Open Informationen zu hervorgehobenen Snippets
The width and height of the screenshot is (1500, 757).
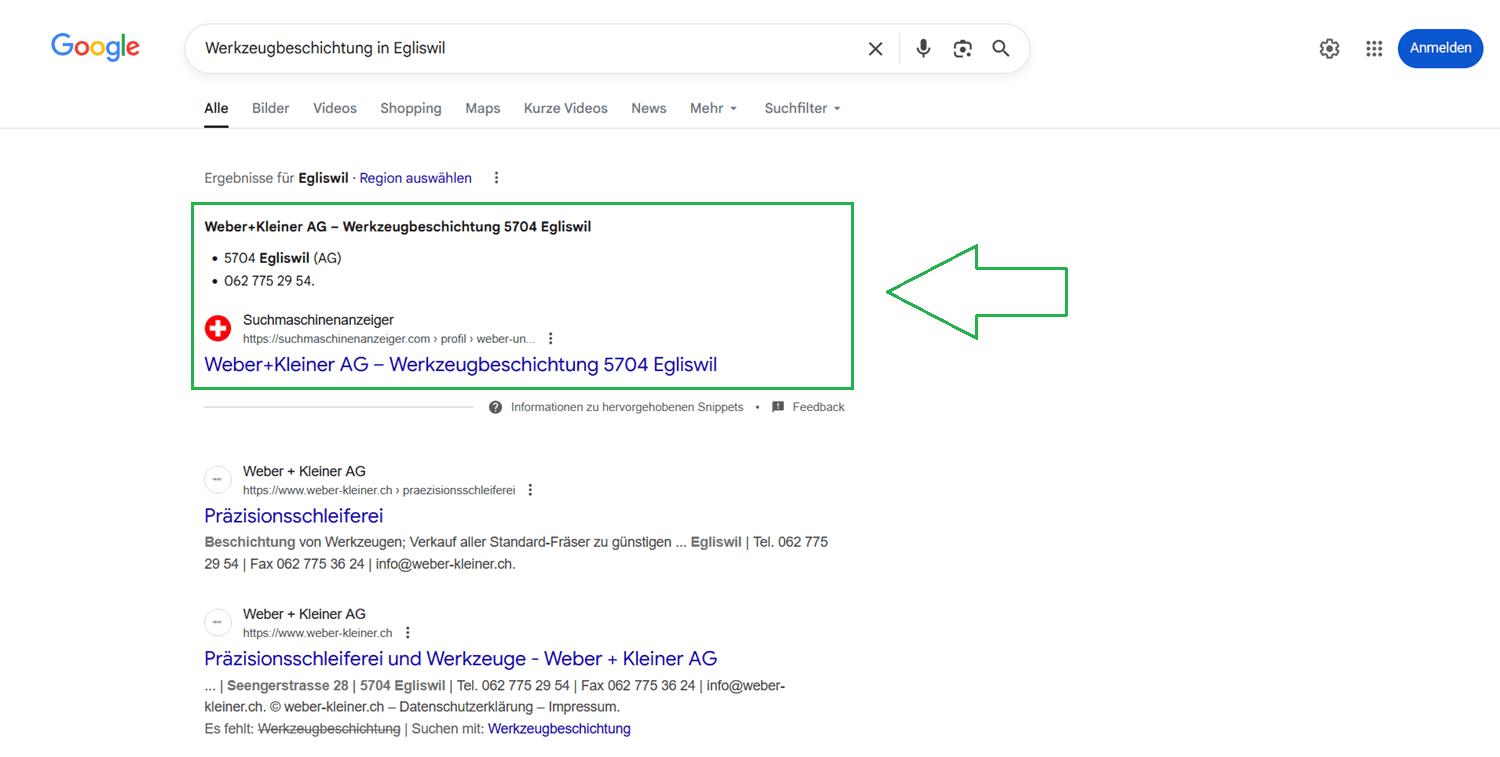point(626,407)
